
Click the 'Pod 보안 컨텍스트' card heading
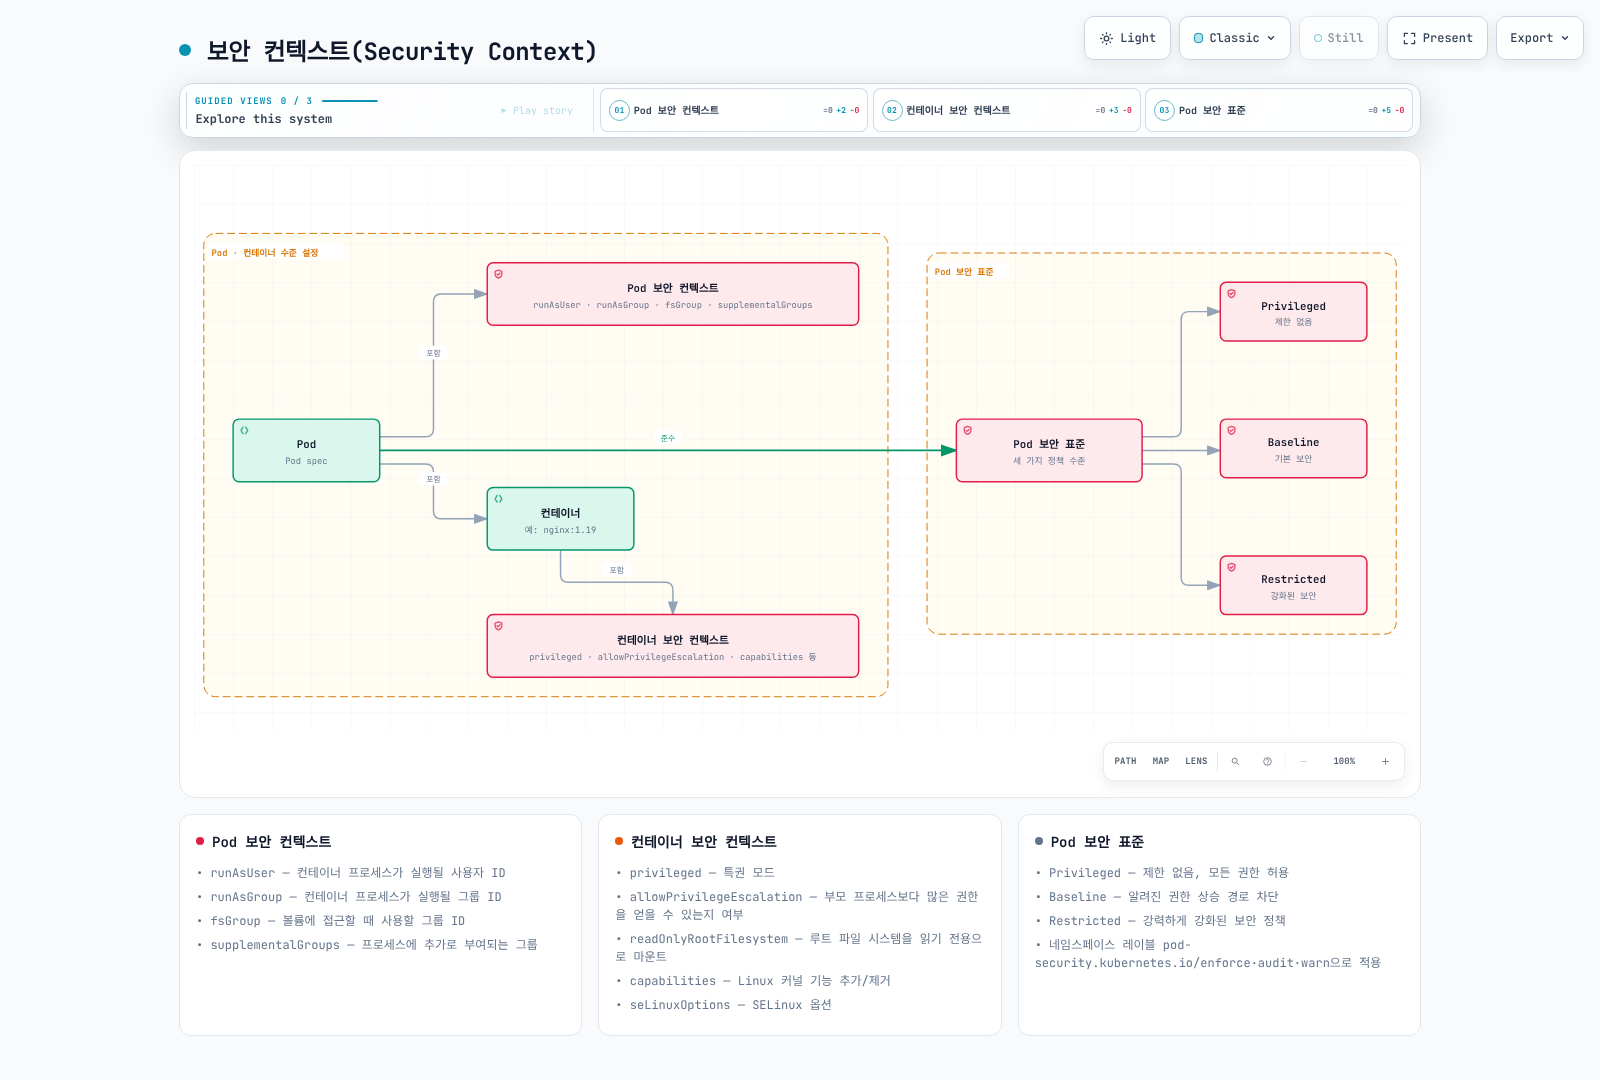tap(272, 842)
